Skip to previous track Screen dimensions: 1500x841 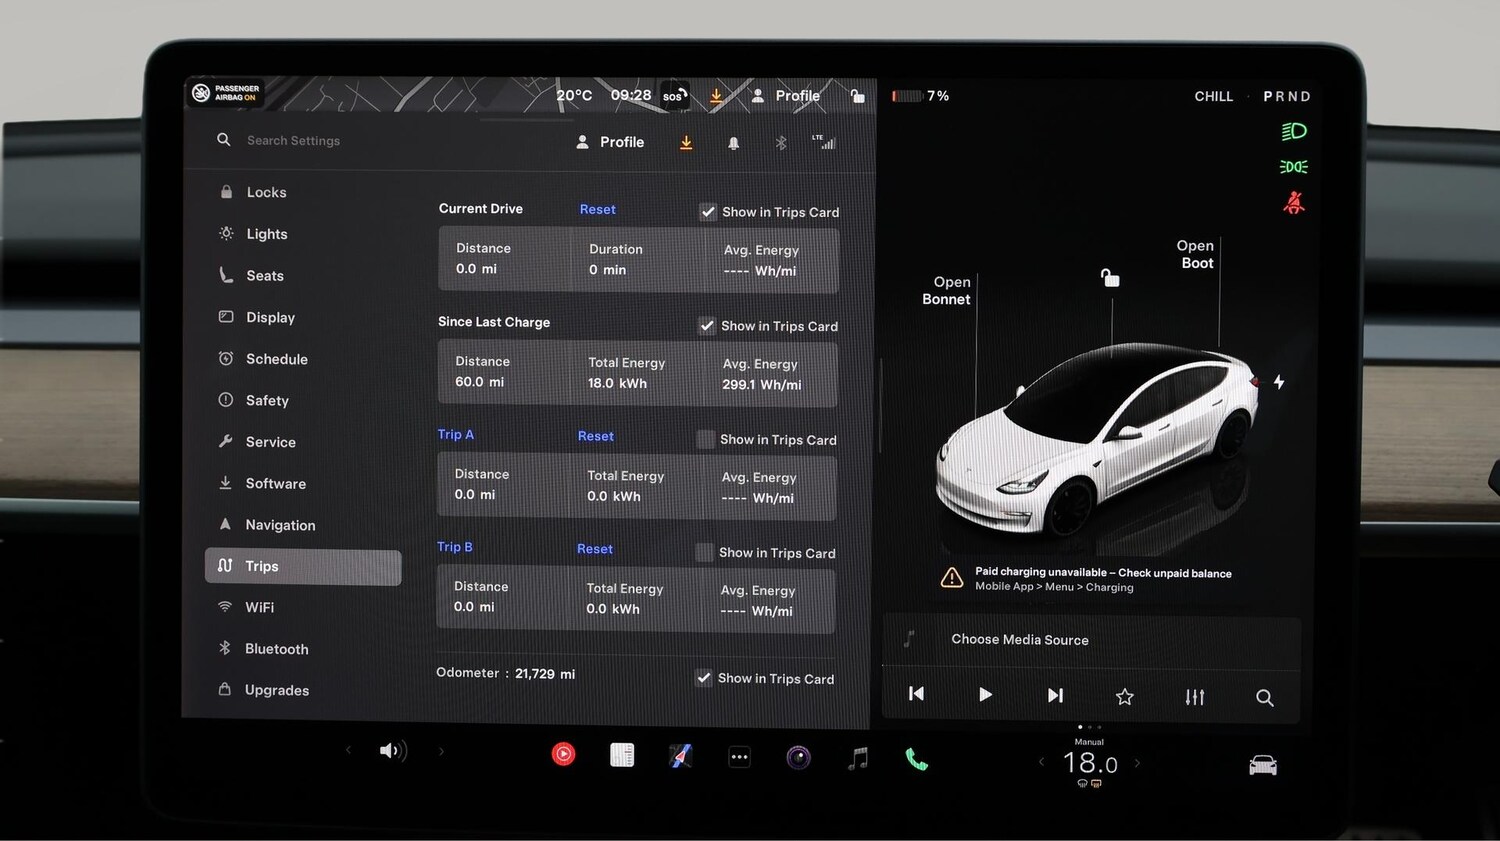pos(916,694)
